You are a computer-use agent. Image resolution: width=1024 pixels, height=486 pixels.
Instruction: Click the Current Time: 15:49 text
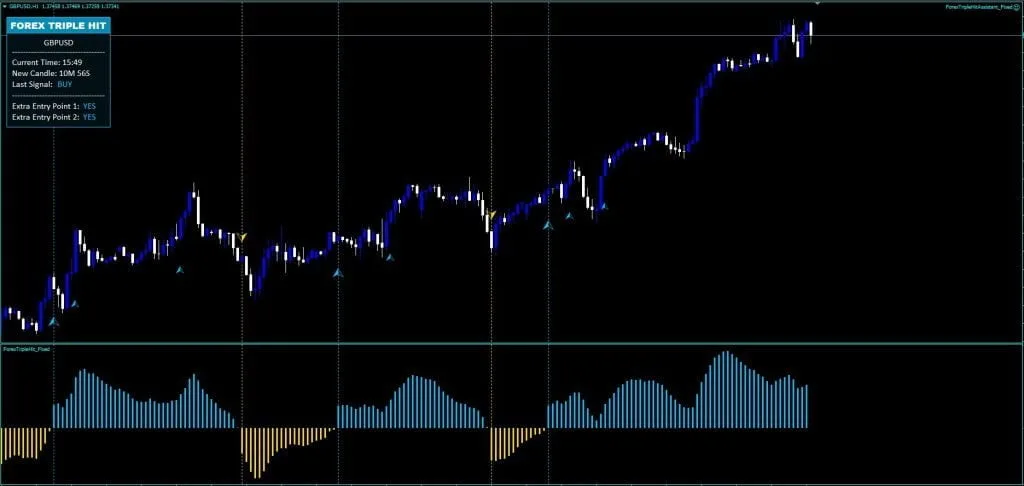(47, 62)
